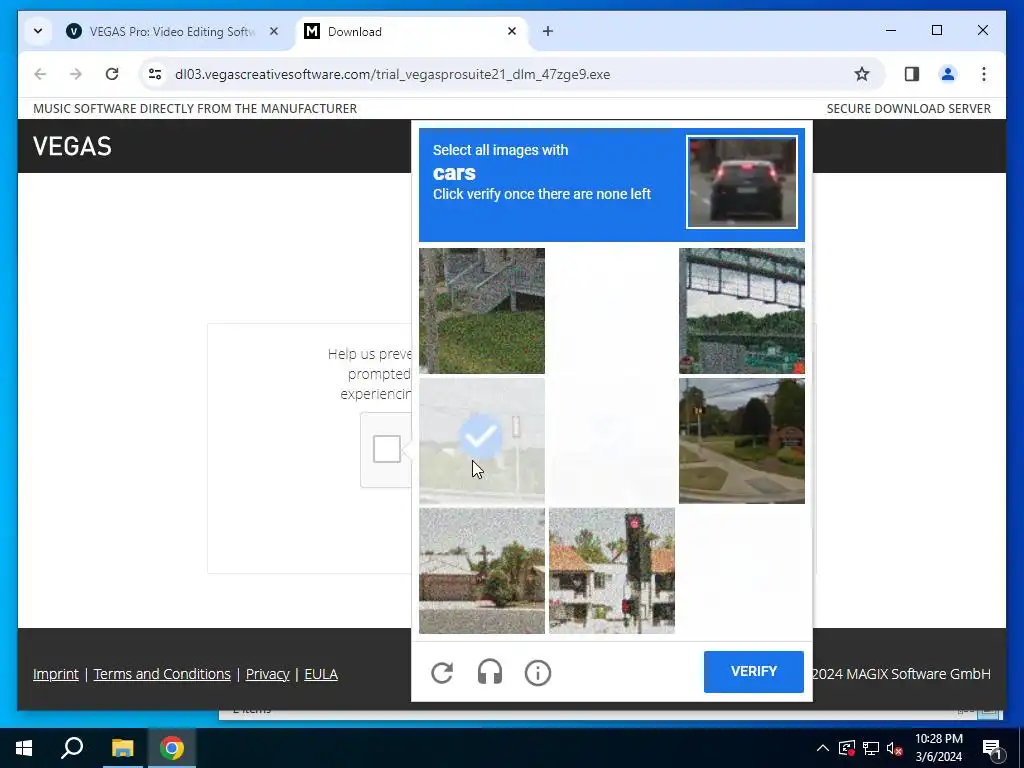1024x768 pixels.
Task: Toggle the Chrome side panel
Action: (x=912, y=74)
